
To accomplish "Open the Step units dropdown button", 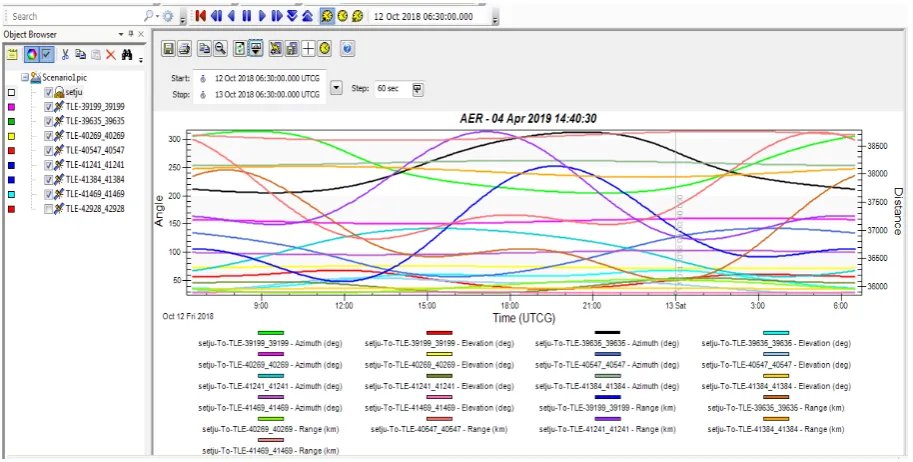I will pyautogui.click(x=417, y=89).
